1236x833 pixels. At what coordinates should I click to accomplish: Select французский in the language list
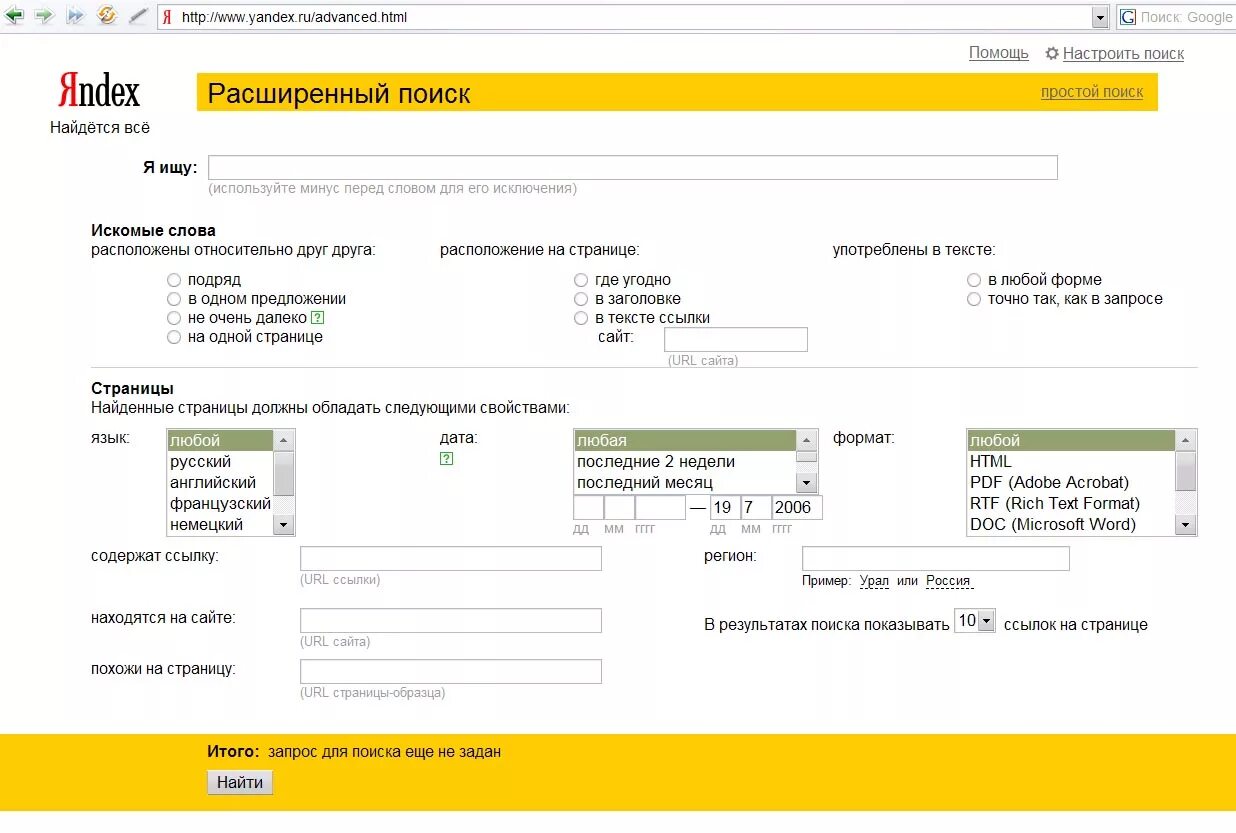[x=220, y=503]
